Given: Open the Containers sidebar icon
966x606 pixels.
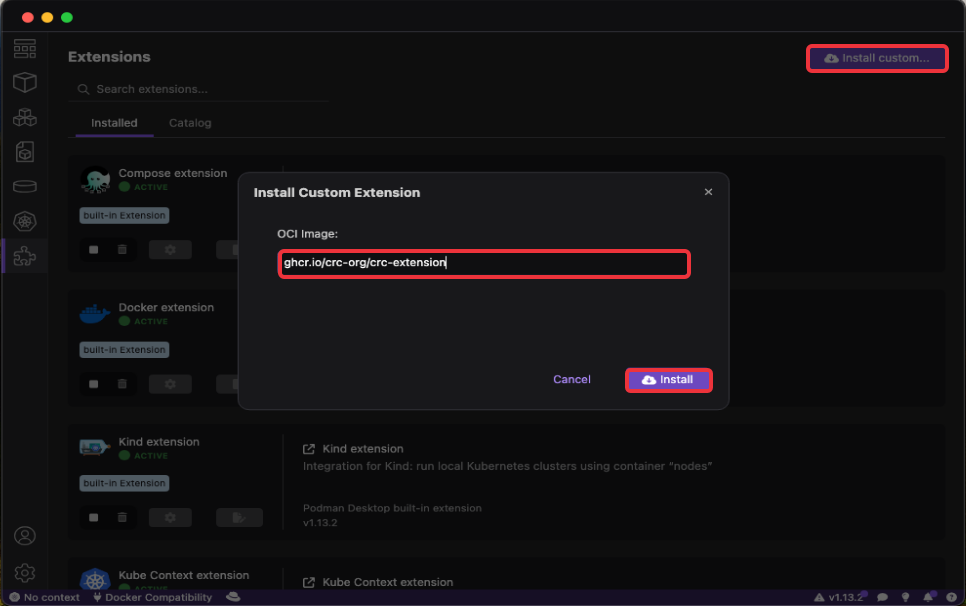Looking at the screenshot, I should [25, 83].
